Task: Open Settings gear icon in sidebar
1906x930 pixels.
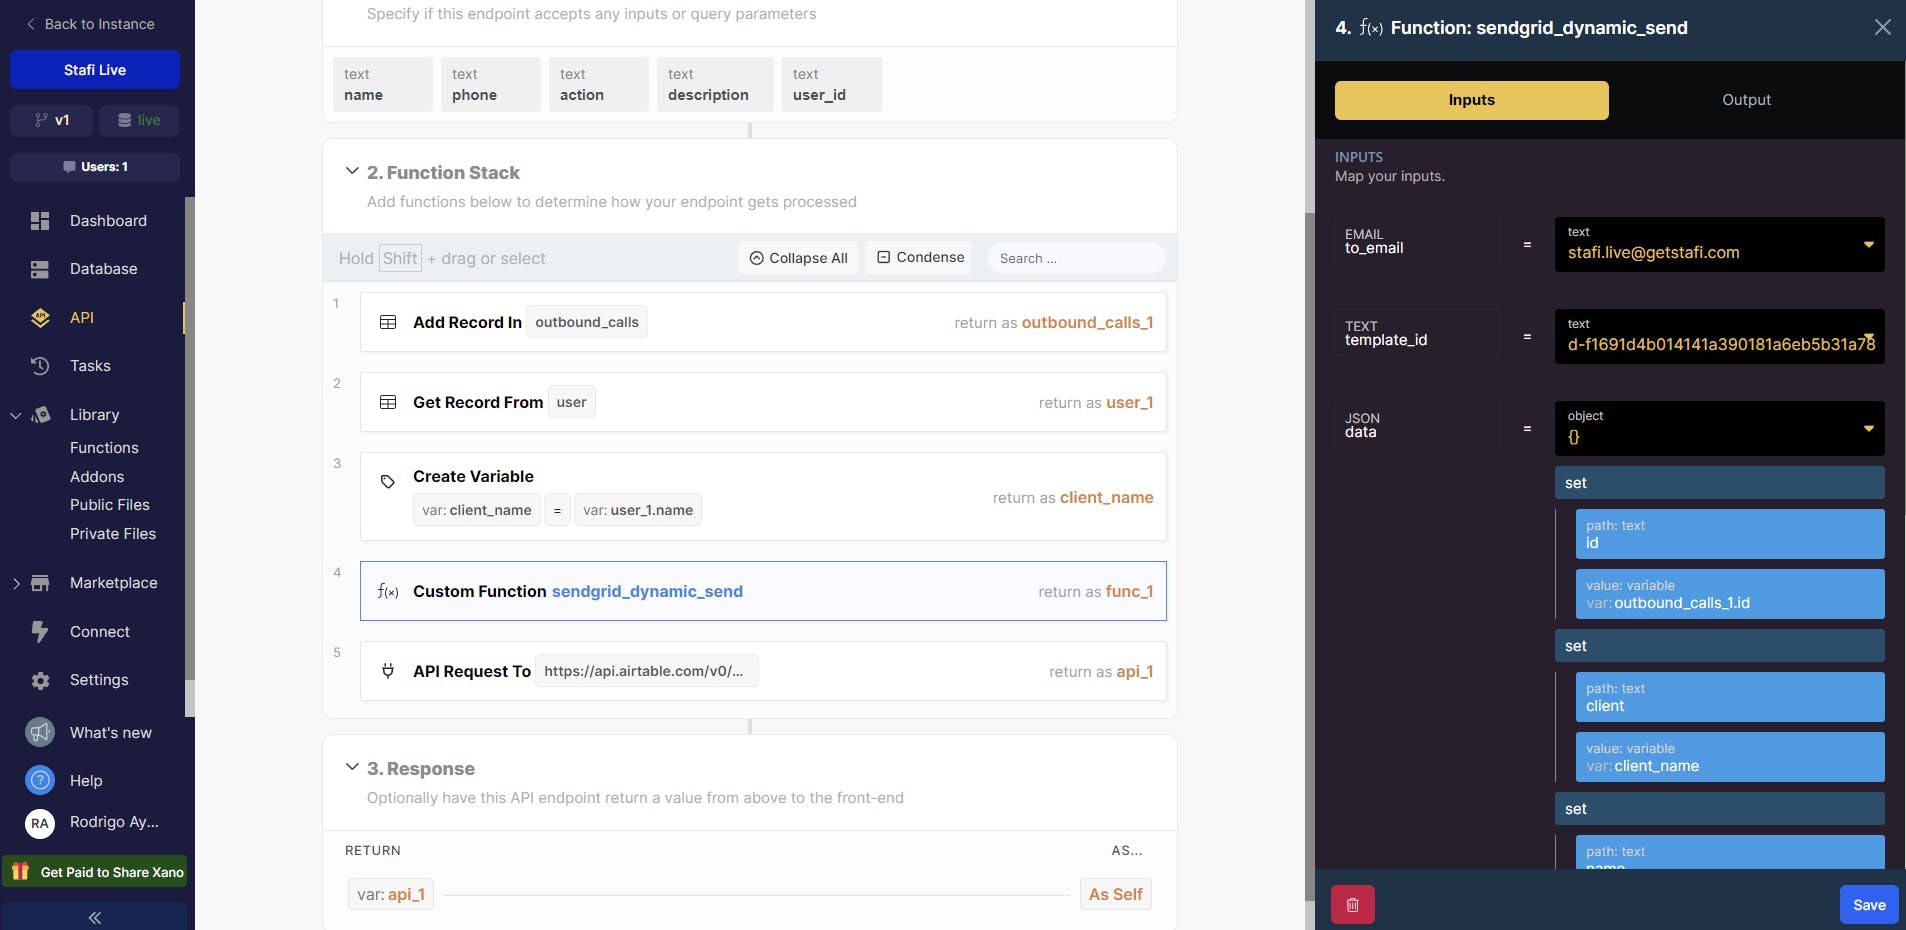Action: tap(40, 681)
